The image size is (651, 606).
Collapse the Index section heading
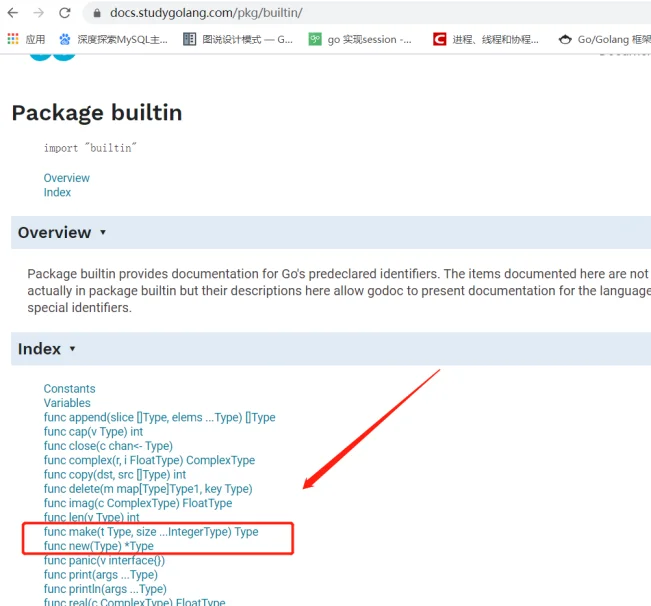(46, 349)
